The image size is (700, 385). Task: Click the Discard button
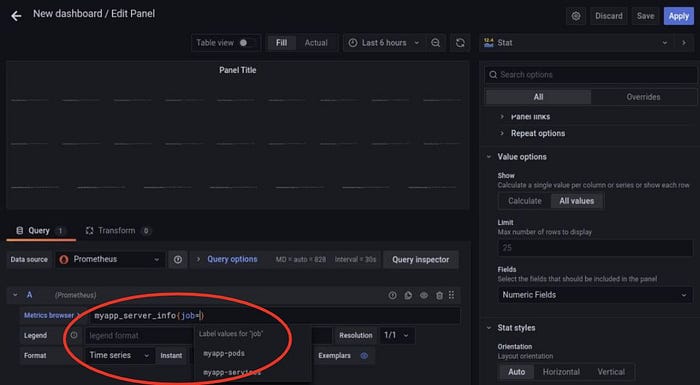tap(608, 16)
